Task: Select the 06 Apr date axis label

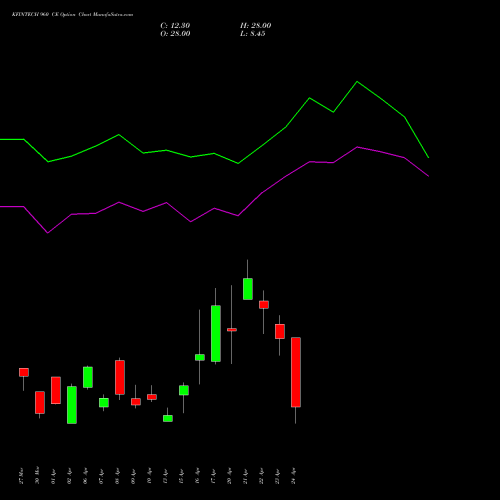Action: click(x=85, y=476)
